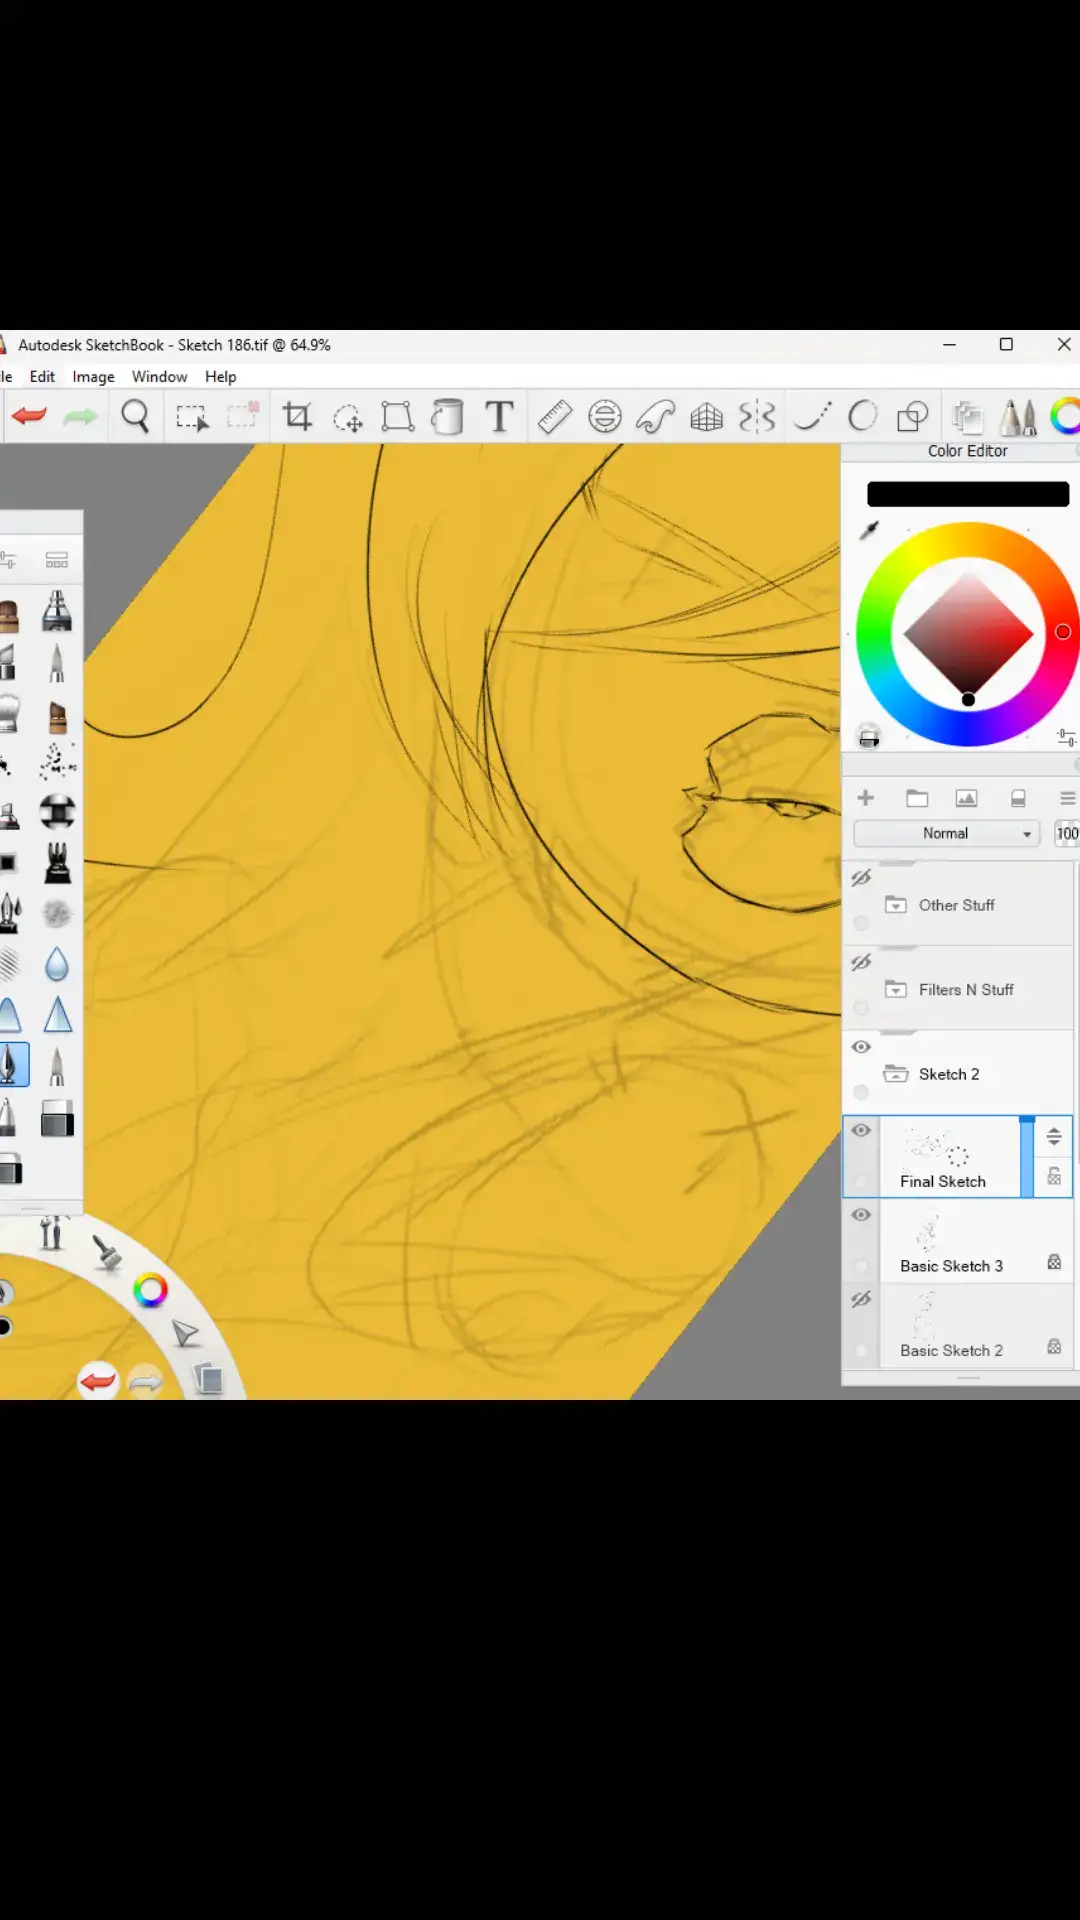The height and width of the screenshot is (1920, 1080).
Task: Select the Crop tool in toolbar
Action: [297, 416]
